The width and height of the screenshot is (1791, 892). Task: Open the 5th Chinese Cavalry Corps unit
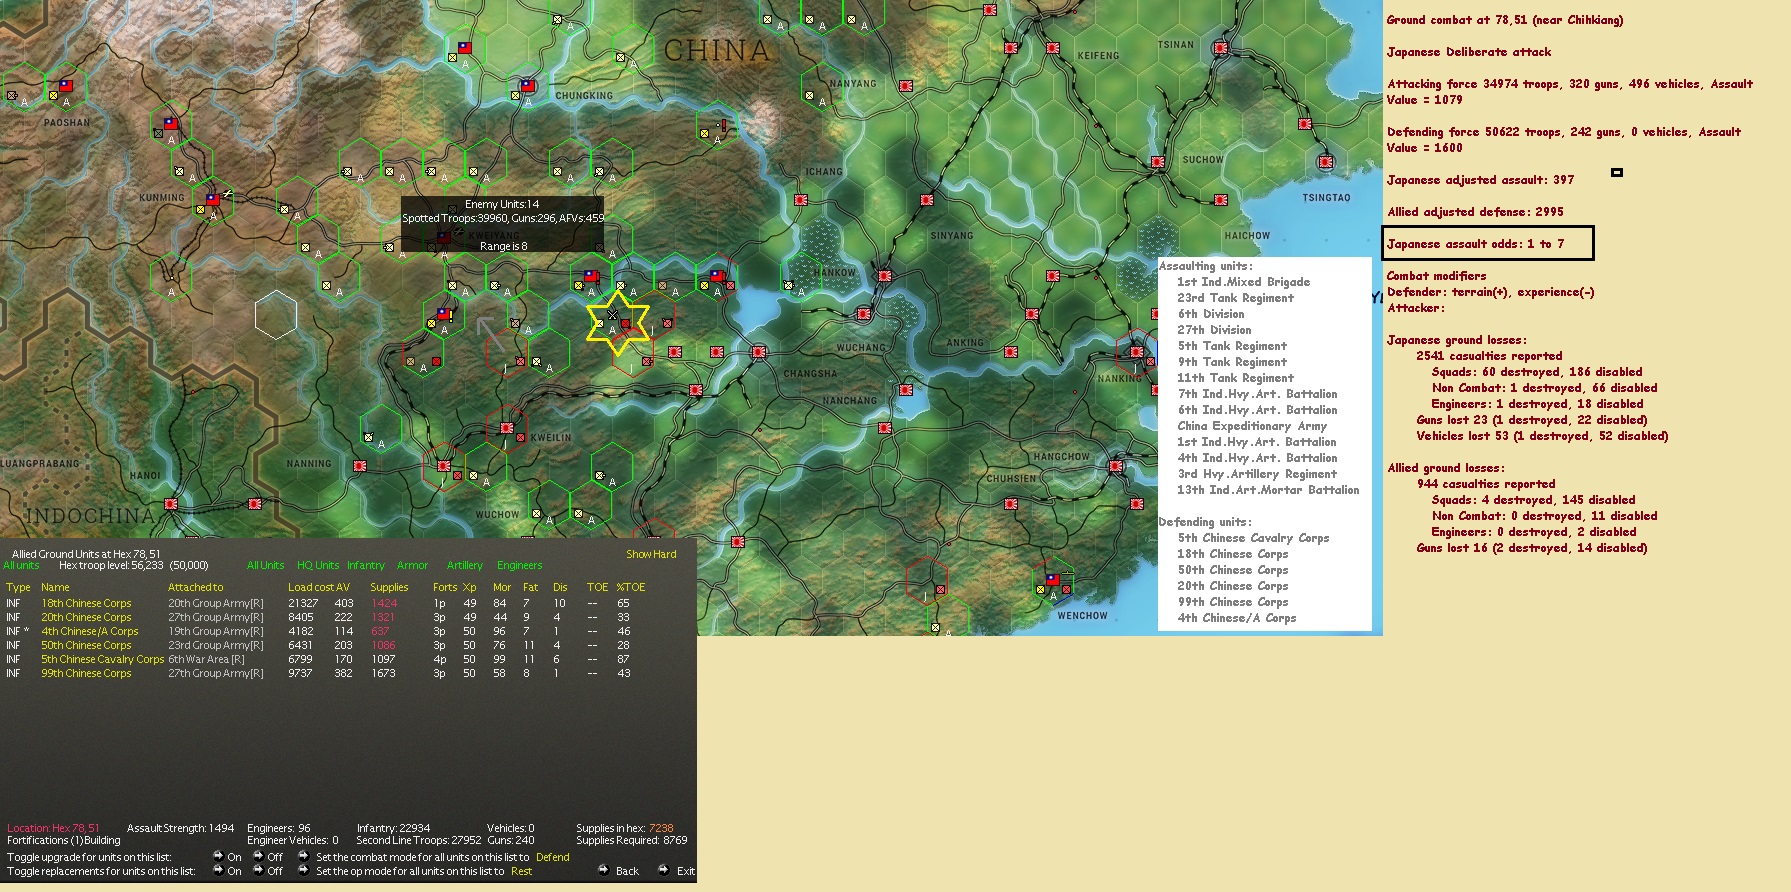pos(102,659)
